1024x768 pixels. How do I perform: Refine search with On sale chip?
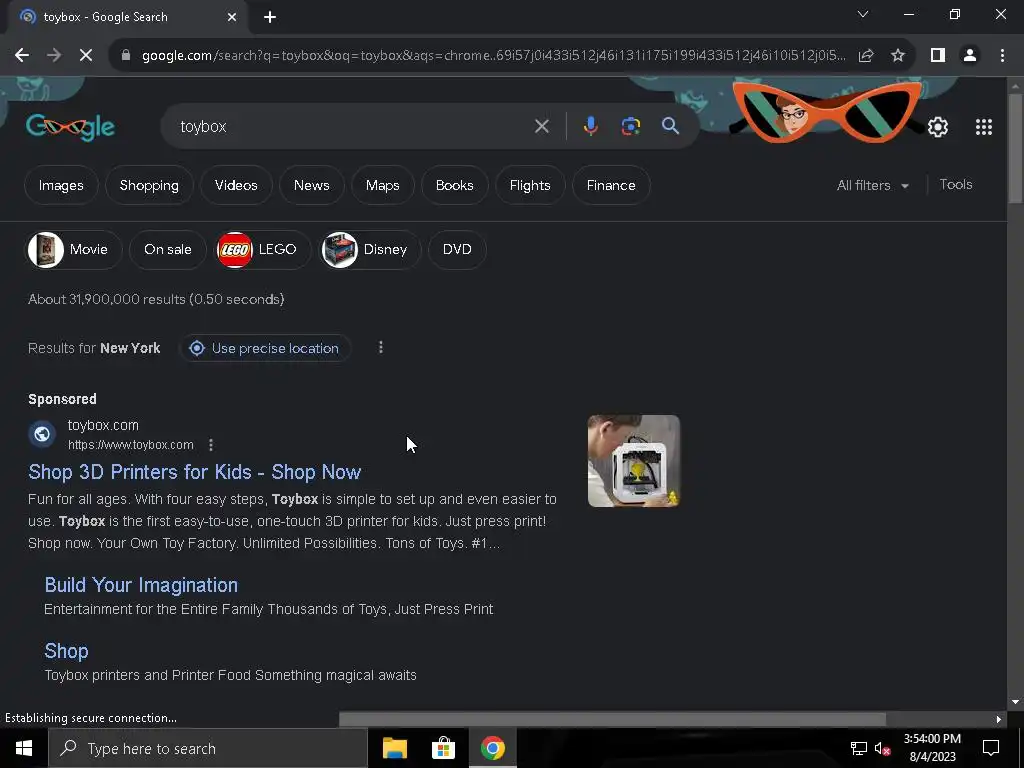point(168,249)
